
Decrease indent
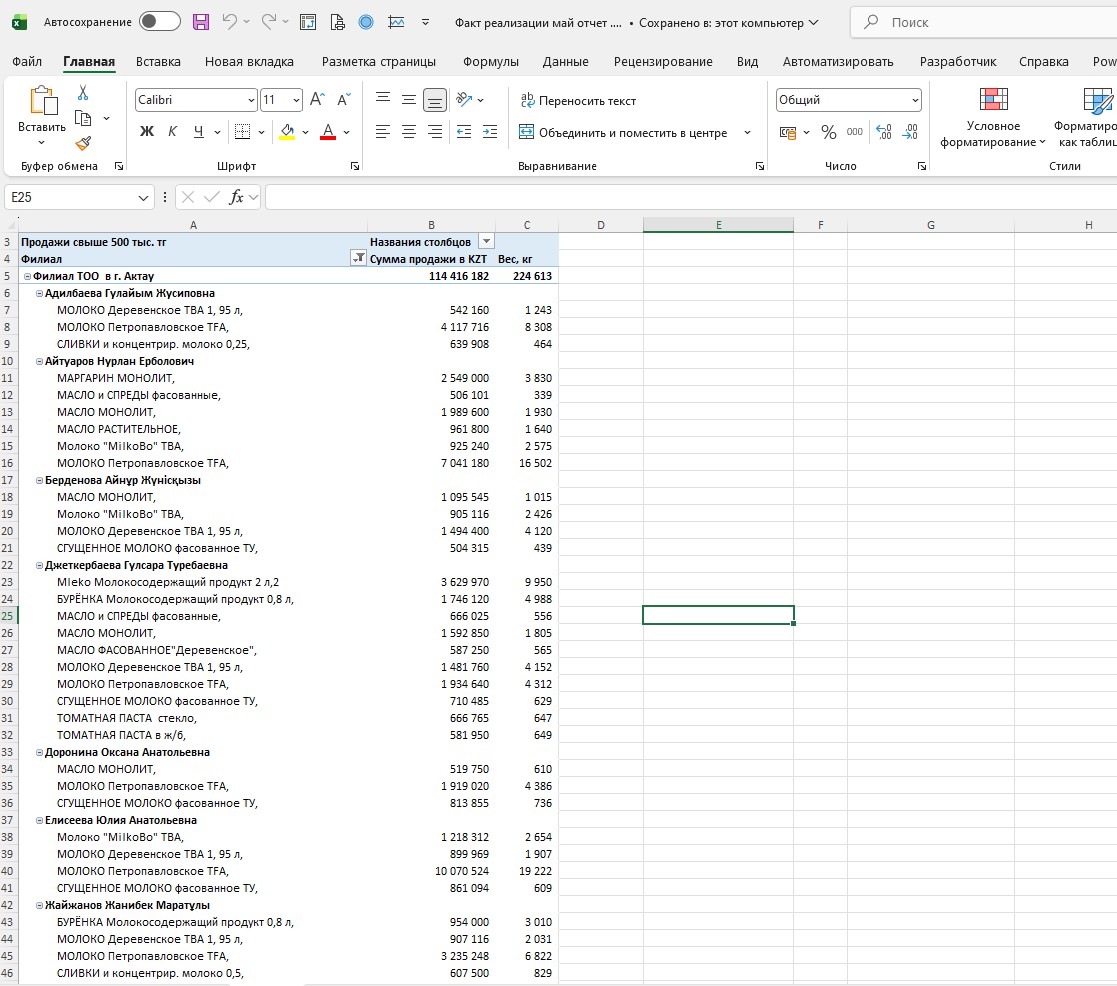pyautogui.click(x=464, y=132)
